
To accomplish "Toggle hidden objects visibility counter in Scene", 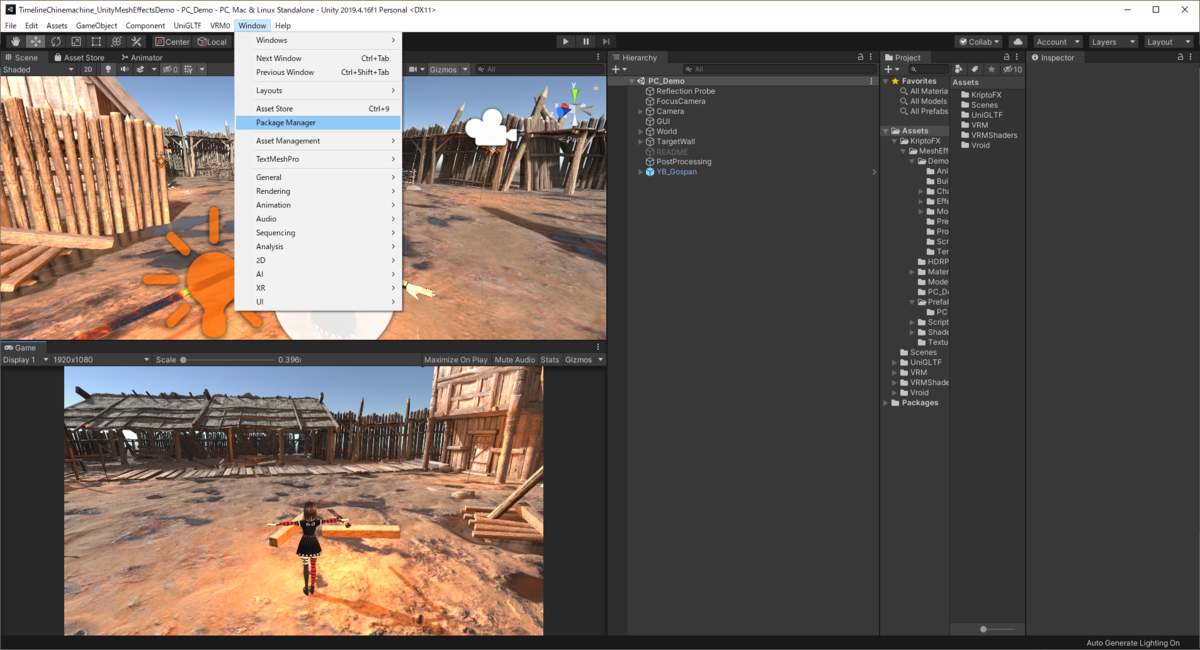I will click(170, 70).
